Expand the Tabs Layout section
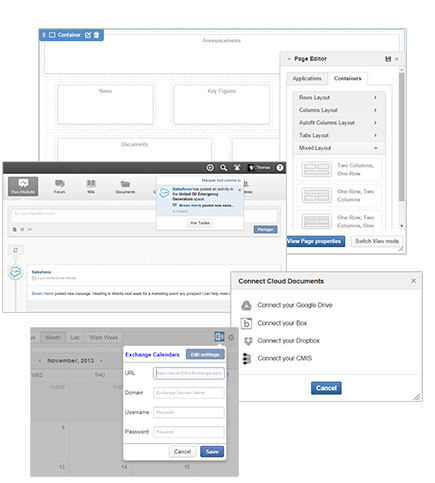Screen dimensions: 435x483 [338, 135]
